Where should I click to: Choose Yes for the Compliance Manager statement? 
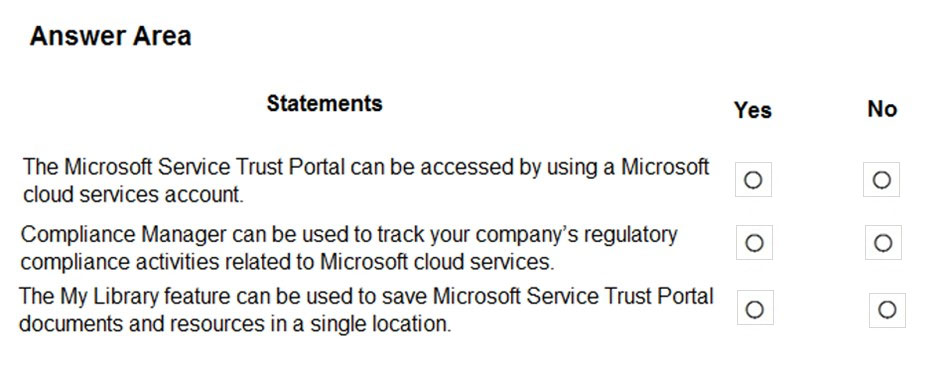[754, 243]
